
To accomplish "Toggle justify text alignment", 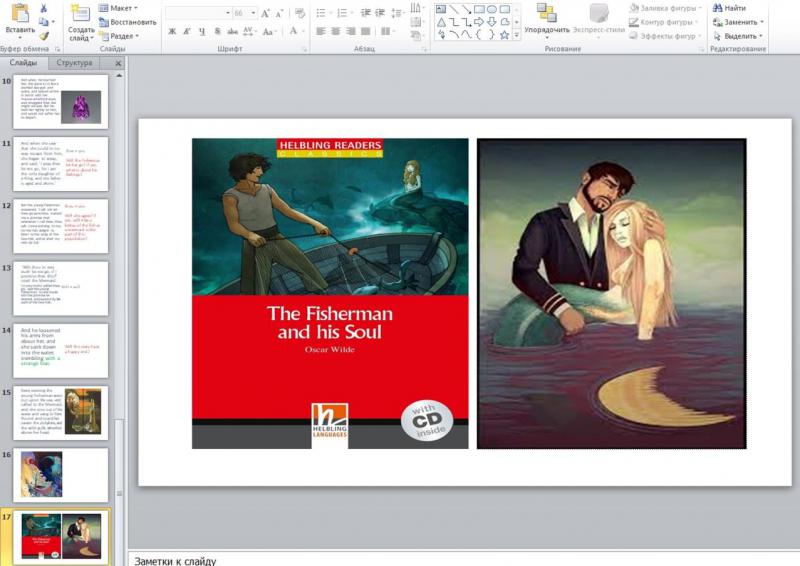I will coord(365,32).
